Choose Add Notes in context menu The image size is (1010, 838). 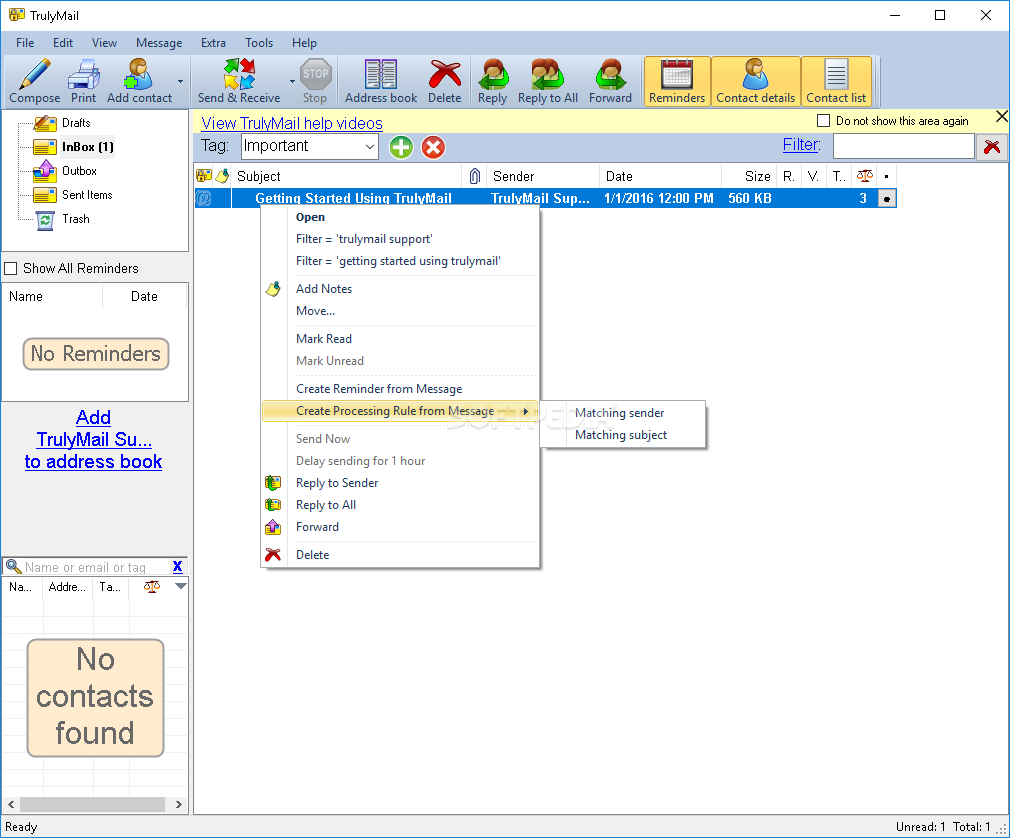400,289
